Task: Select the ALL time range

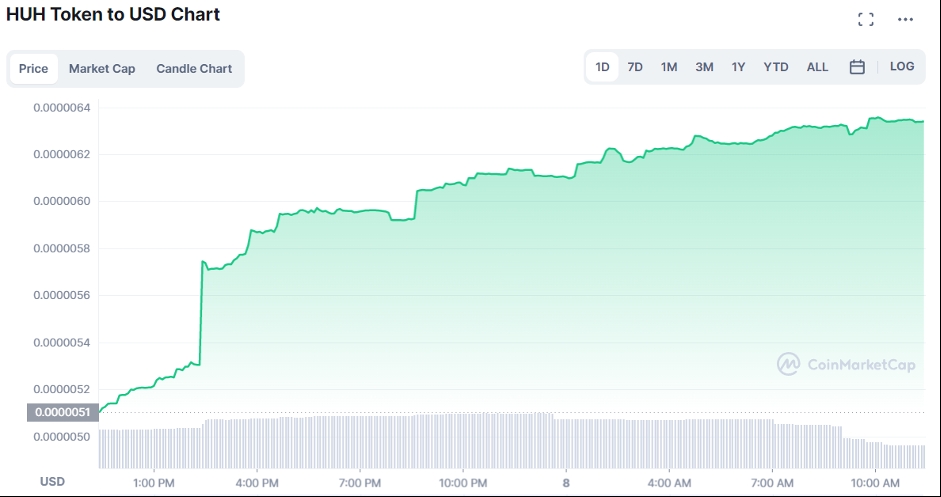Action: coord(817,67)
